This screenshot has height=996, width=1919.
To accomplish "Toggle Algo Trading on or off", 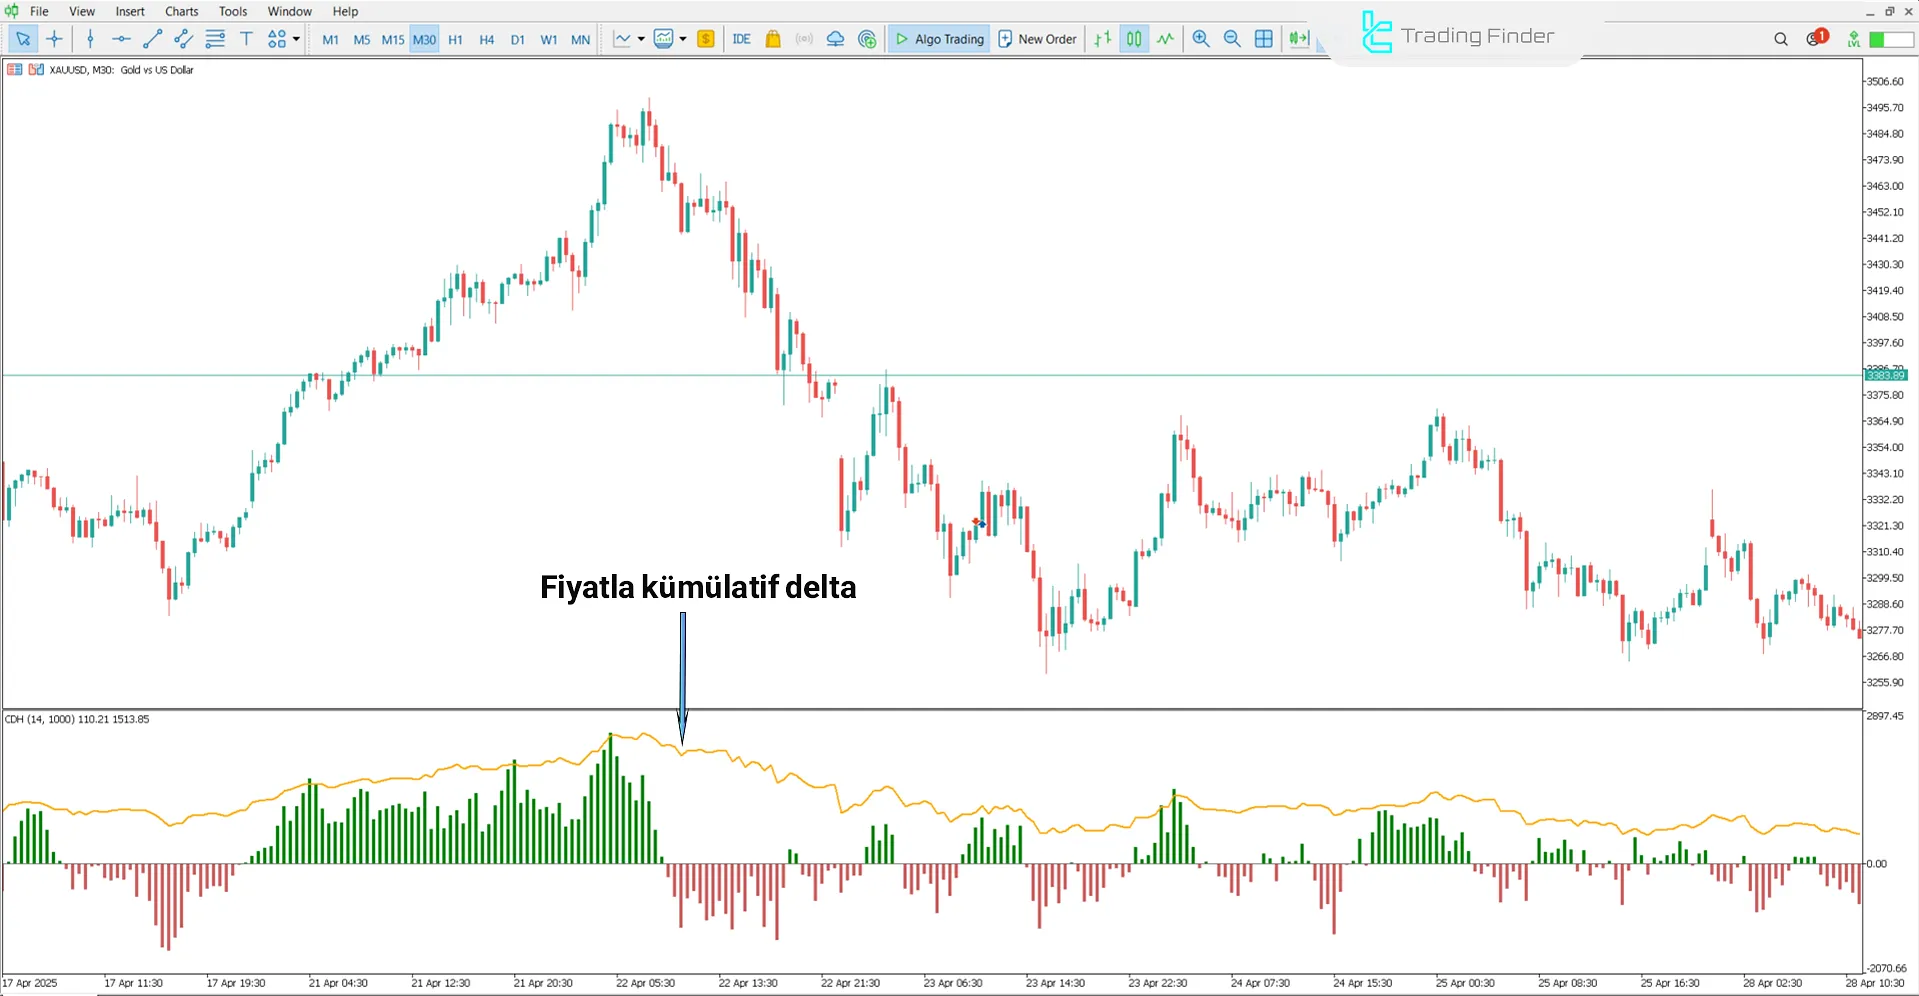I will coord(938,39).
